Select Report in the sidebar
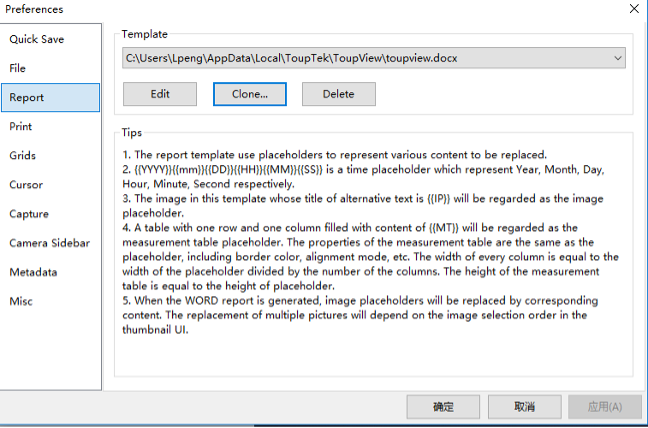The image size is (648, 428). [x=27, y=98]
